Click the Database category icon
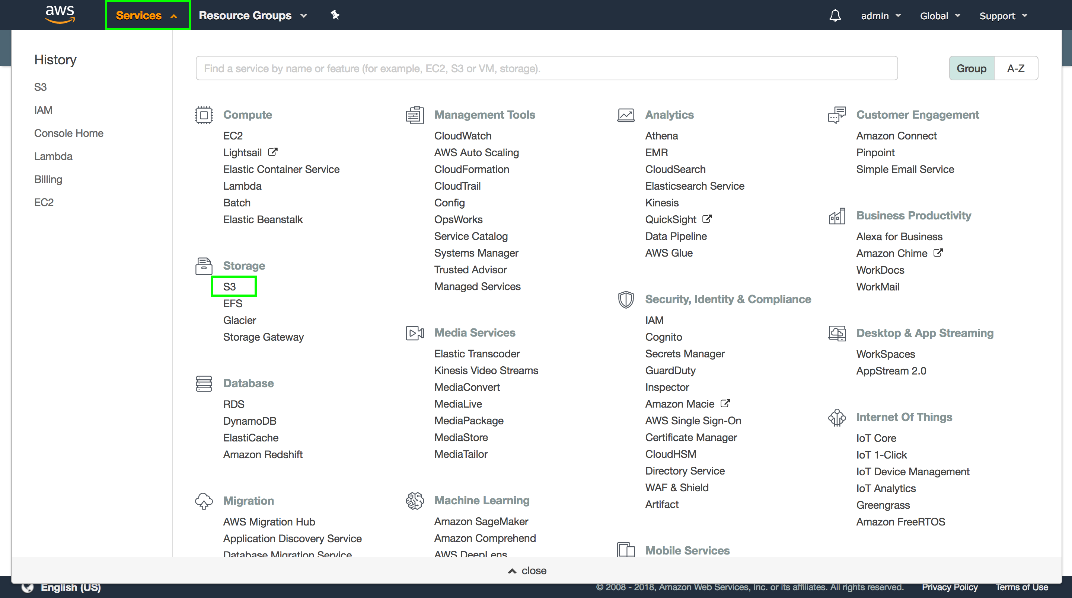This screenshot has width=1072, height=598. coord(204,384)
